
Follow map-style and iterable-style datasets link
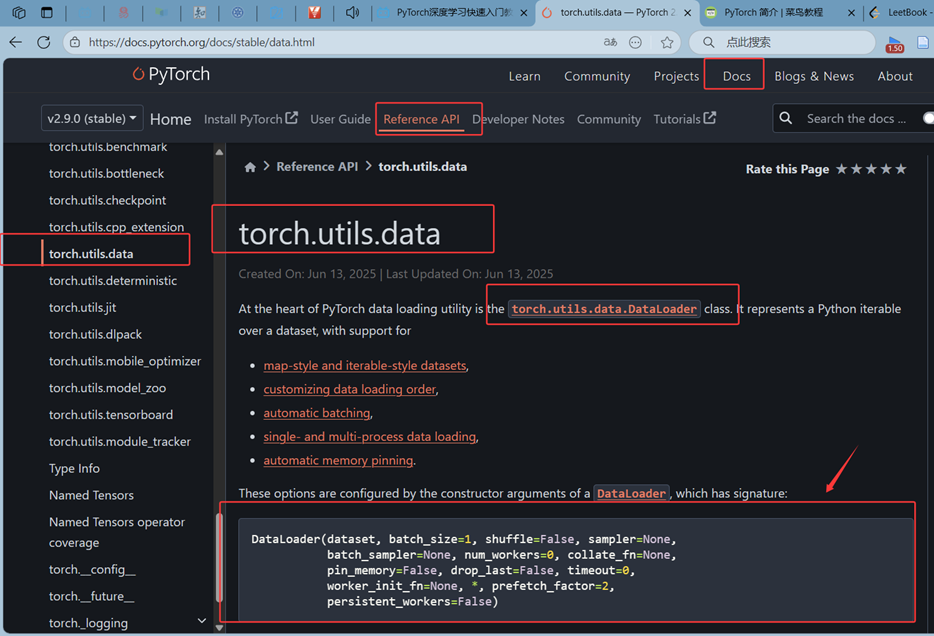tap(365, 366)
